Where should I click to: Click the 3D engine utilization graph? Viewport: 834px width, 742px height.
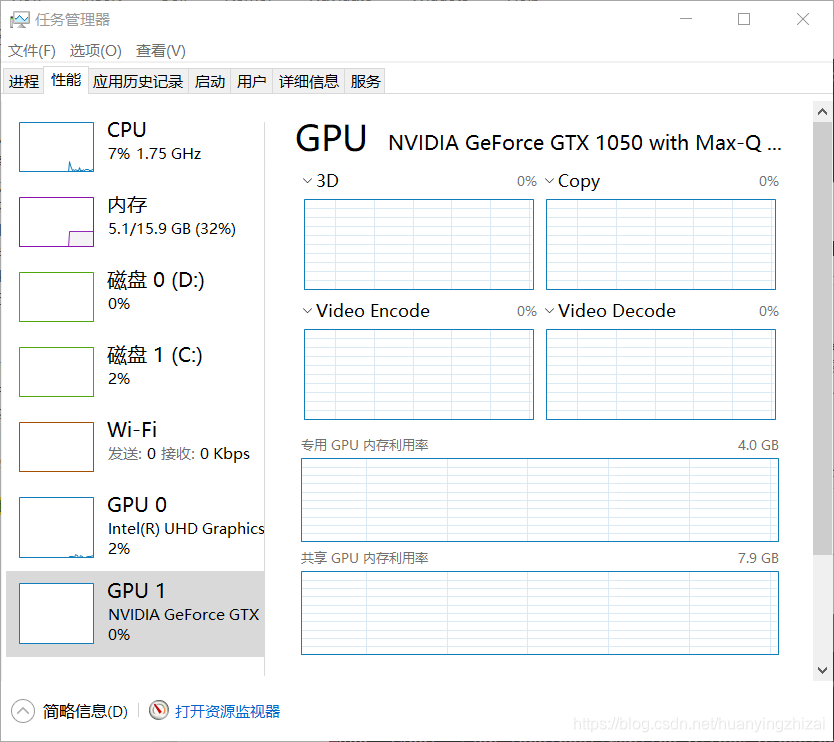419,245
